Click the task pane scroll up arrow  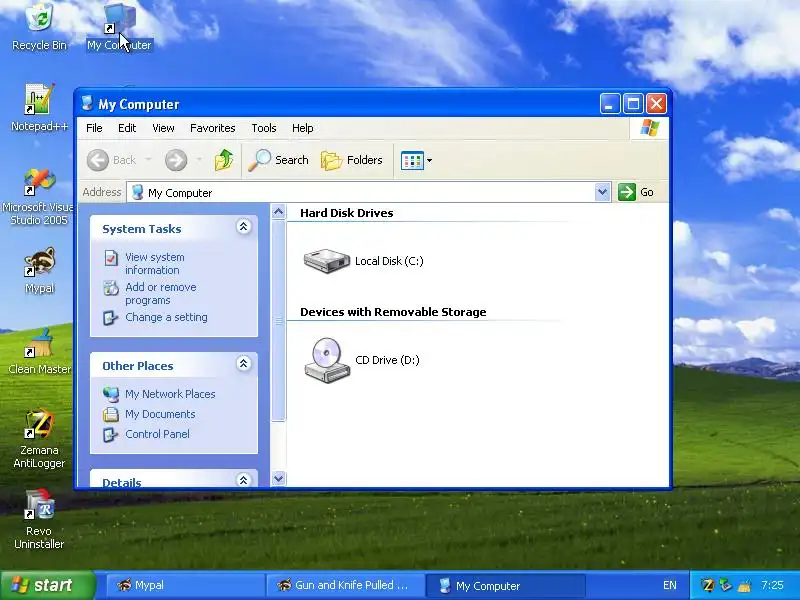[x=278, y=211]
